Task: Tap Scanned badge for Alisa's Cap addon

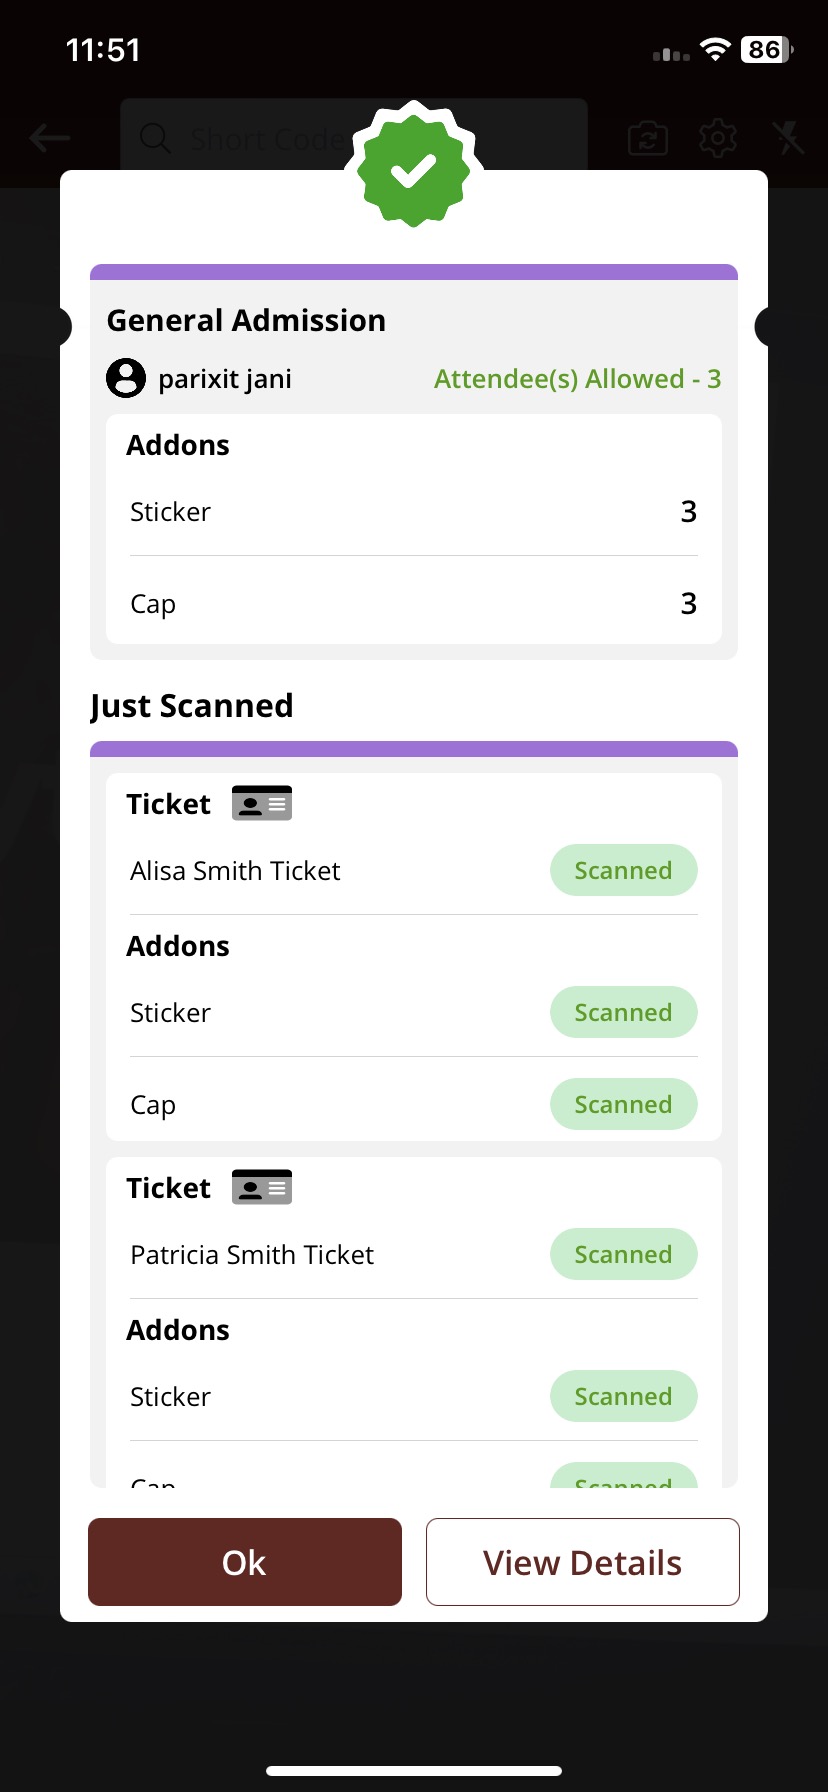Action: [x=624, y=1104]
